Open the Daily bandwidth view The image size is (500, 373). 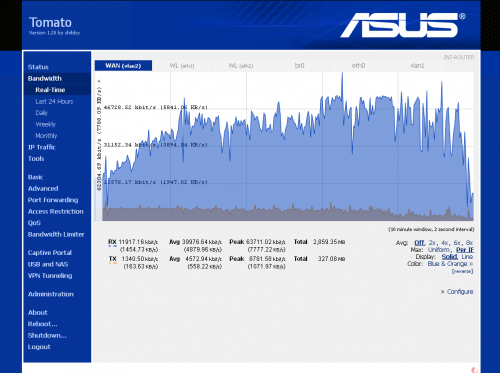click(x=42, y=113)
